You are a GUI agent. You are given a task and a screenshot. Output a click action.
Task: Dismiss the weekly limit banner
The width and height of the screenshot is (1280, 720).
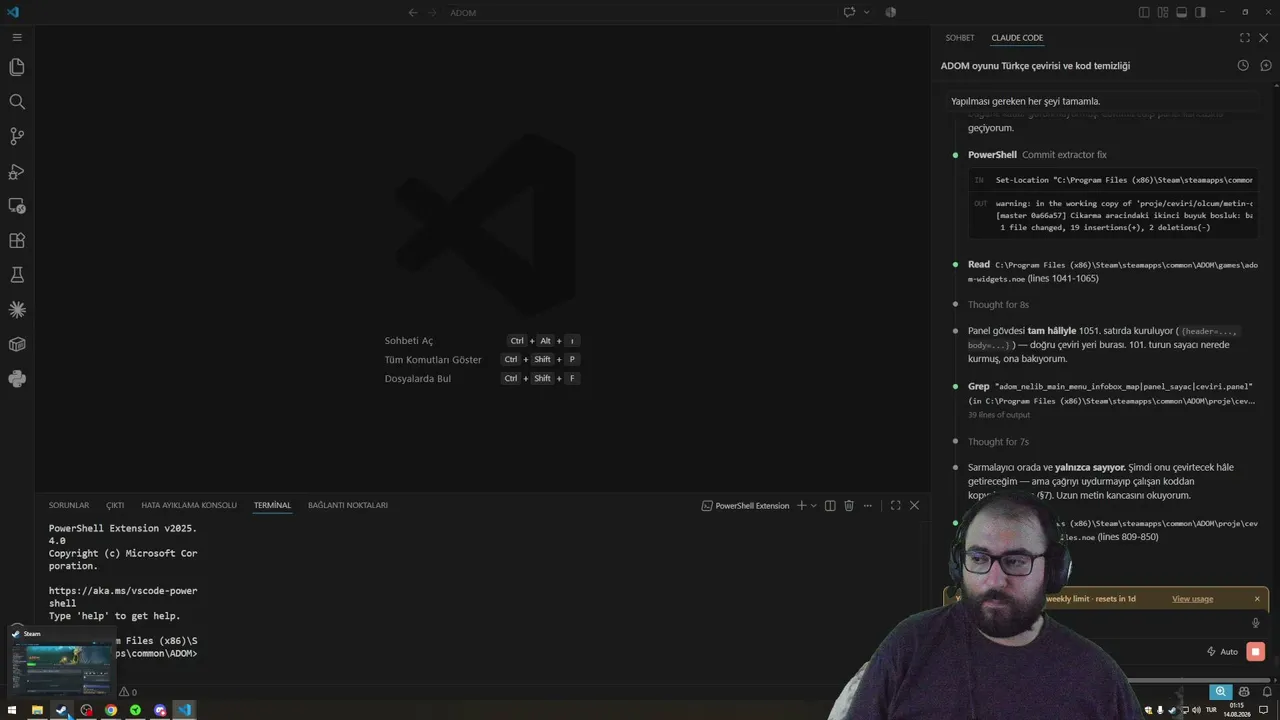[x=1257, y=599]
